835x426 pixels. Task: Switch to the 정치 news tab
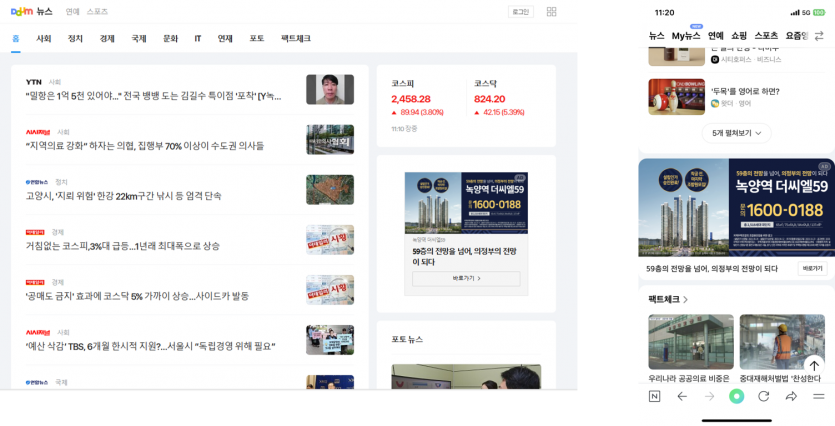tap(75, 39)
